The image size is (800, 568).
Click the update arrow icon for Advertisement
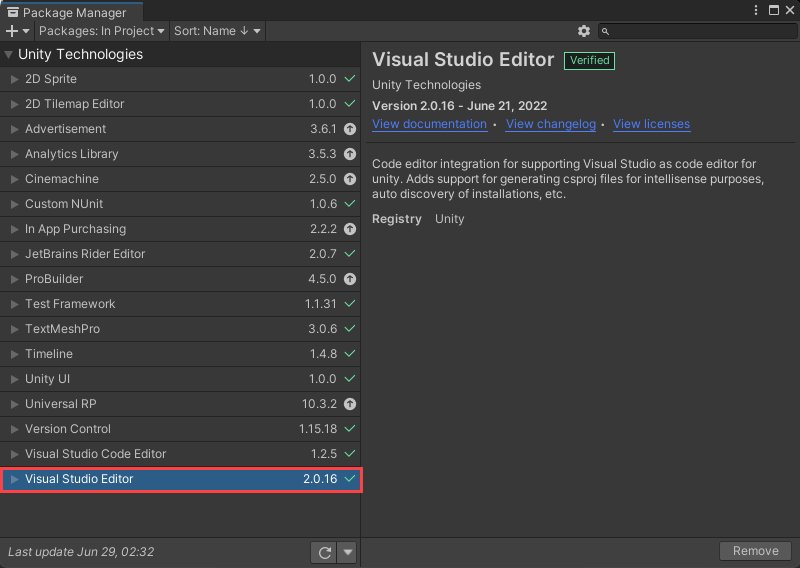[349, 129]
